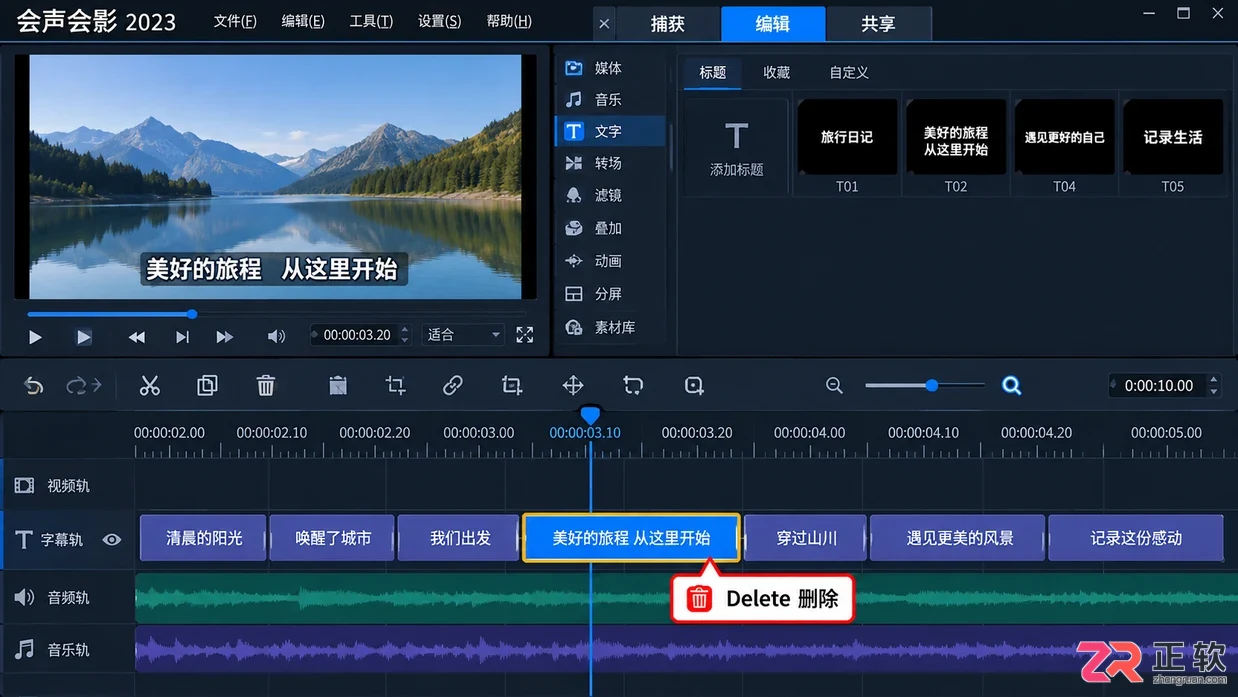Open the 文件(F) menu
1238x697 pixels.
[x=235, y=21]
